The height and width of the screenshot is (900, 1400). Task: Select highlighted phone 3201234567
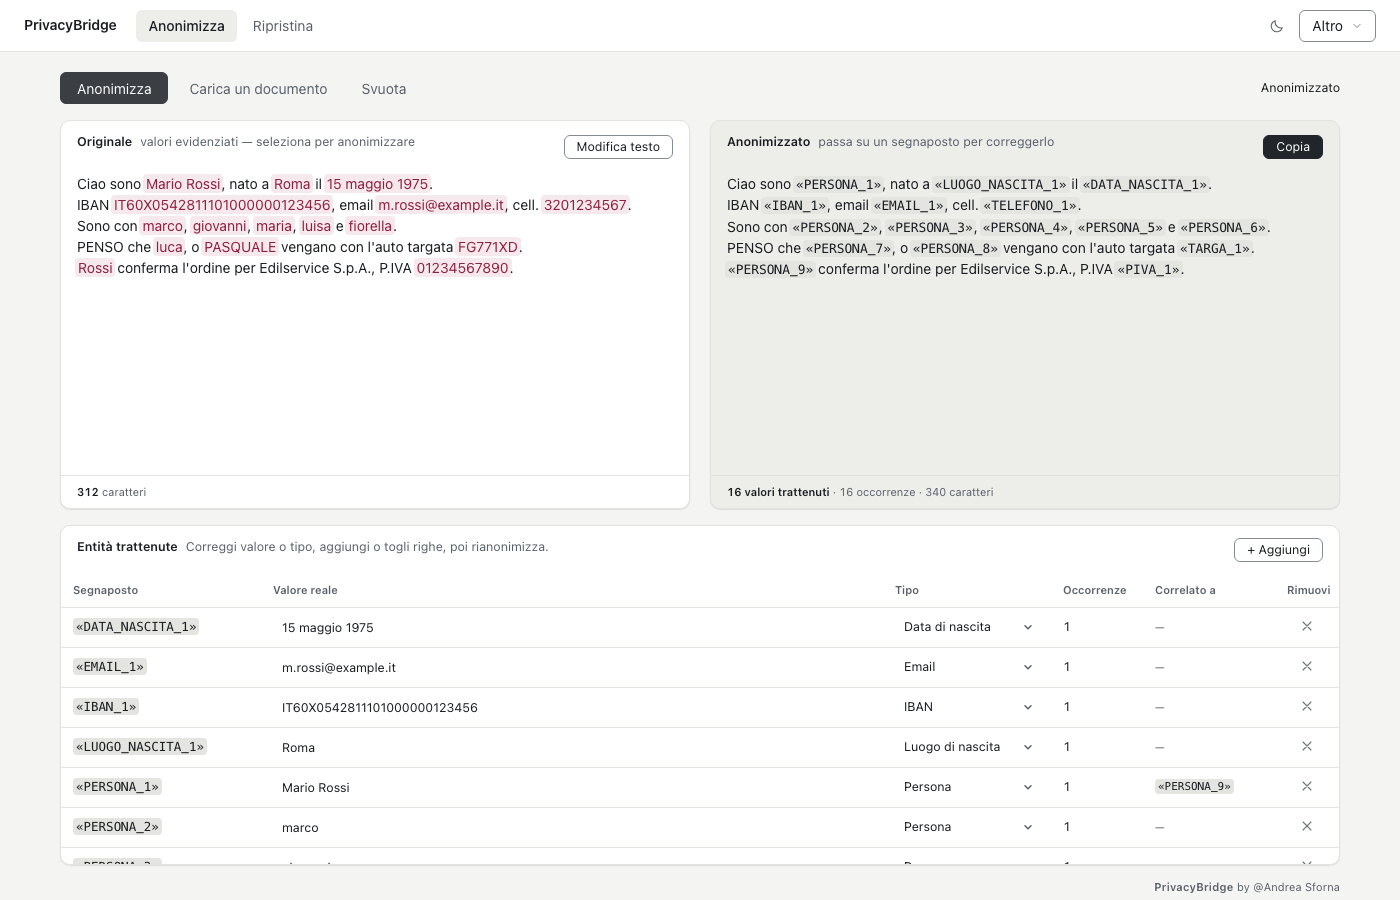[x=586, y=205]
